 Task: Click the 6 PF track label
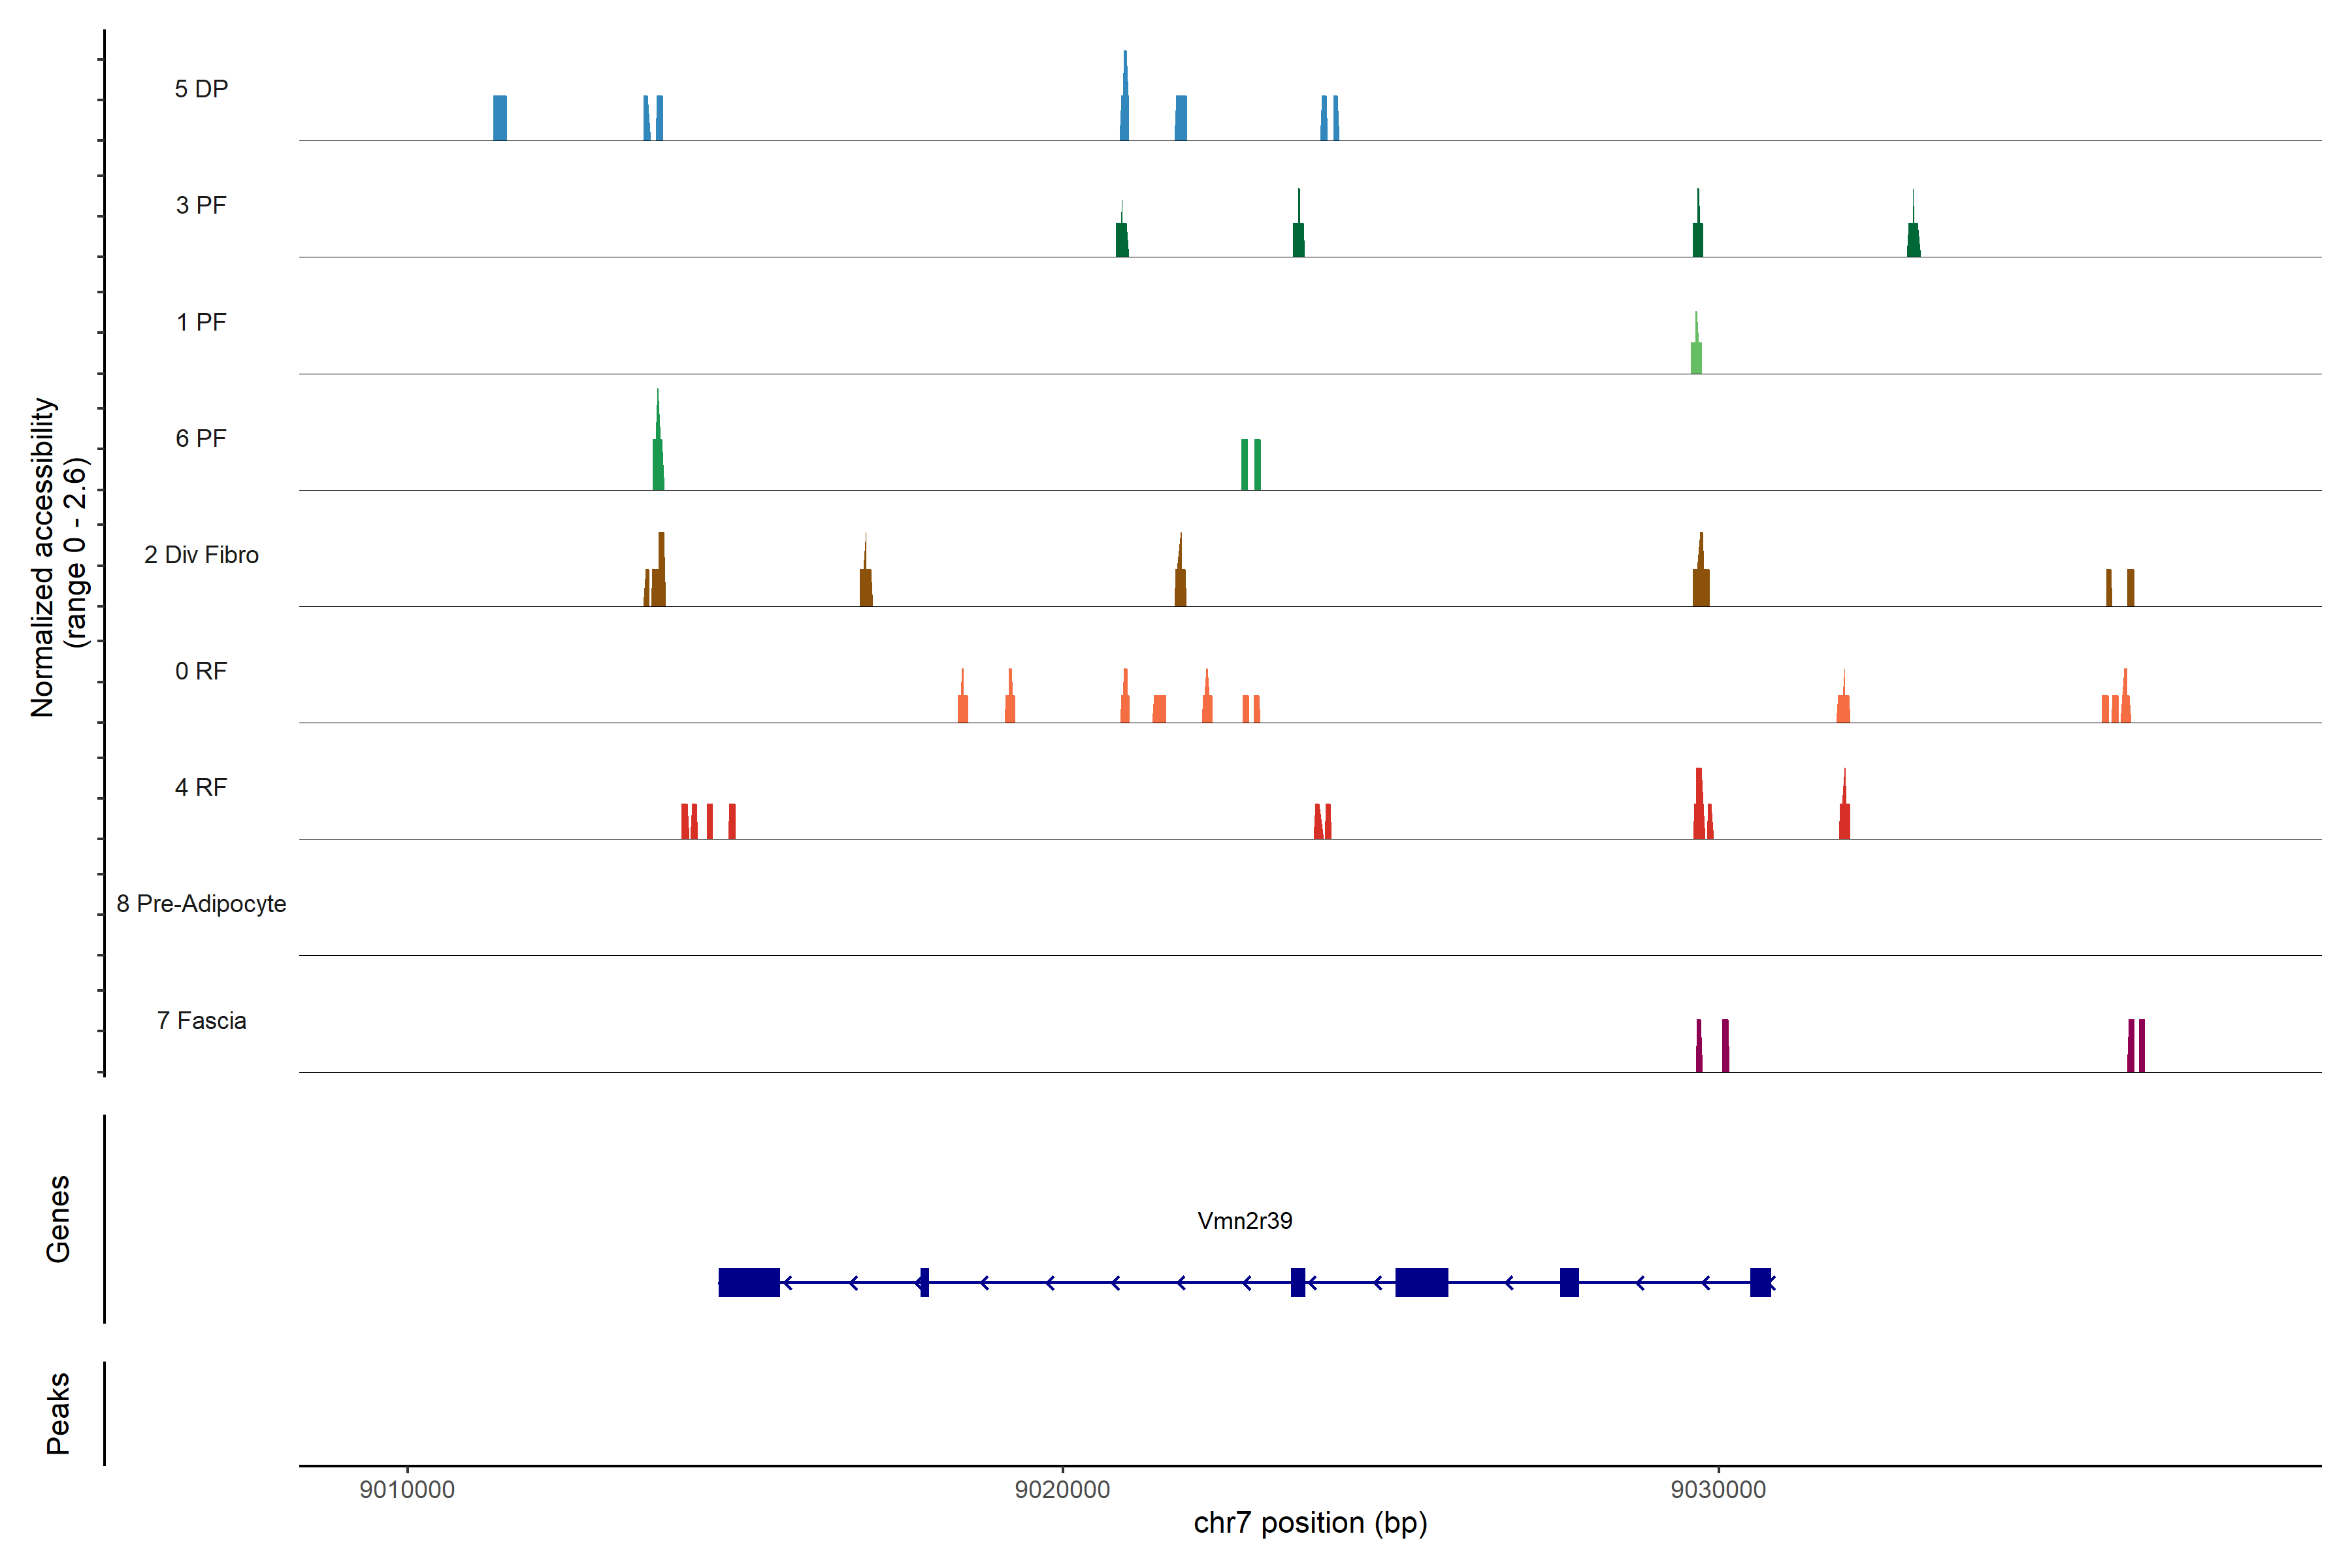point(201,438)
